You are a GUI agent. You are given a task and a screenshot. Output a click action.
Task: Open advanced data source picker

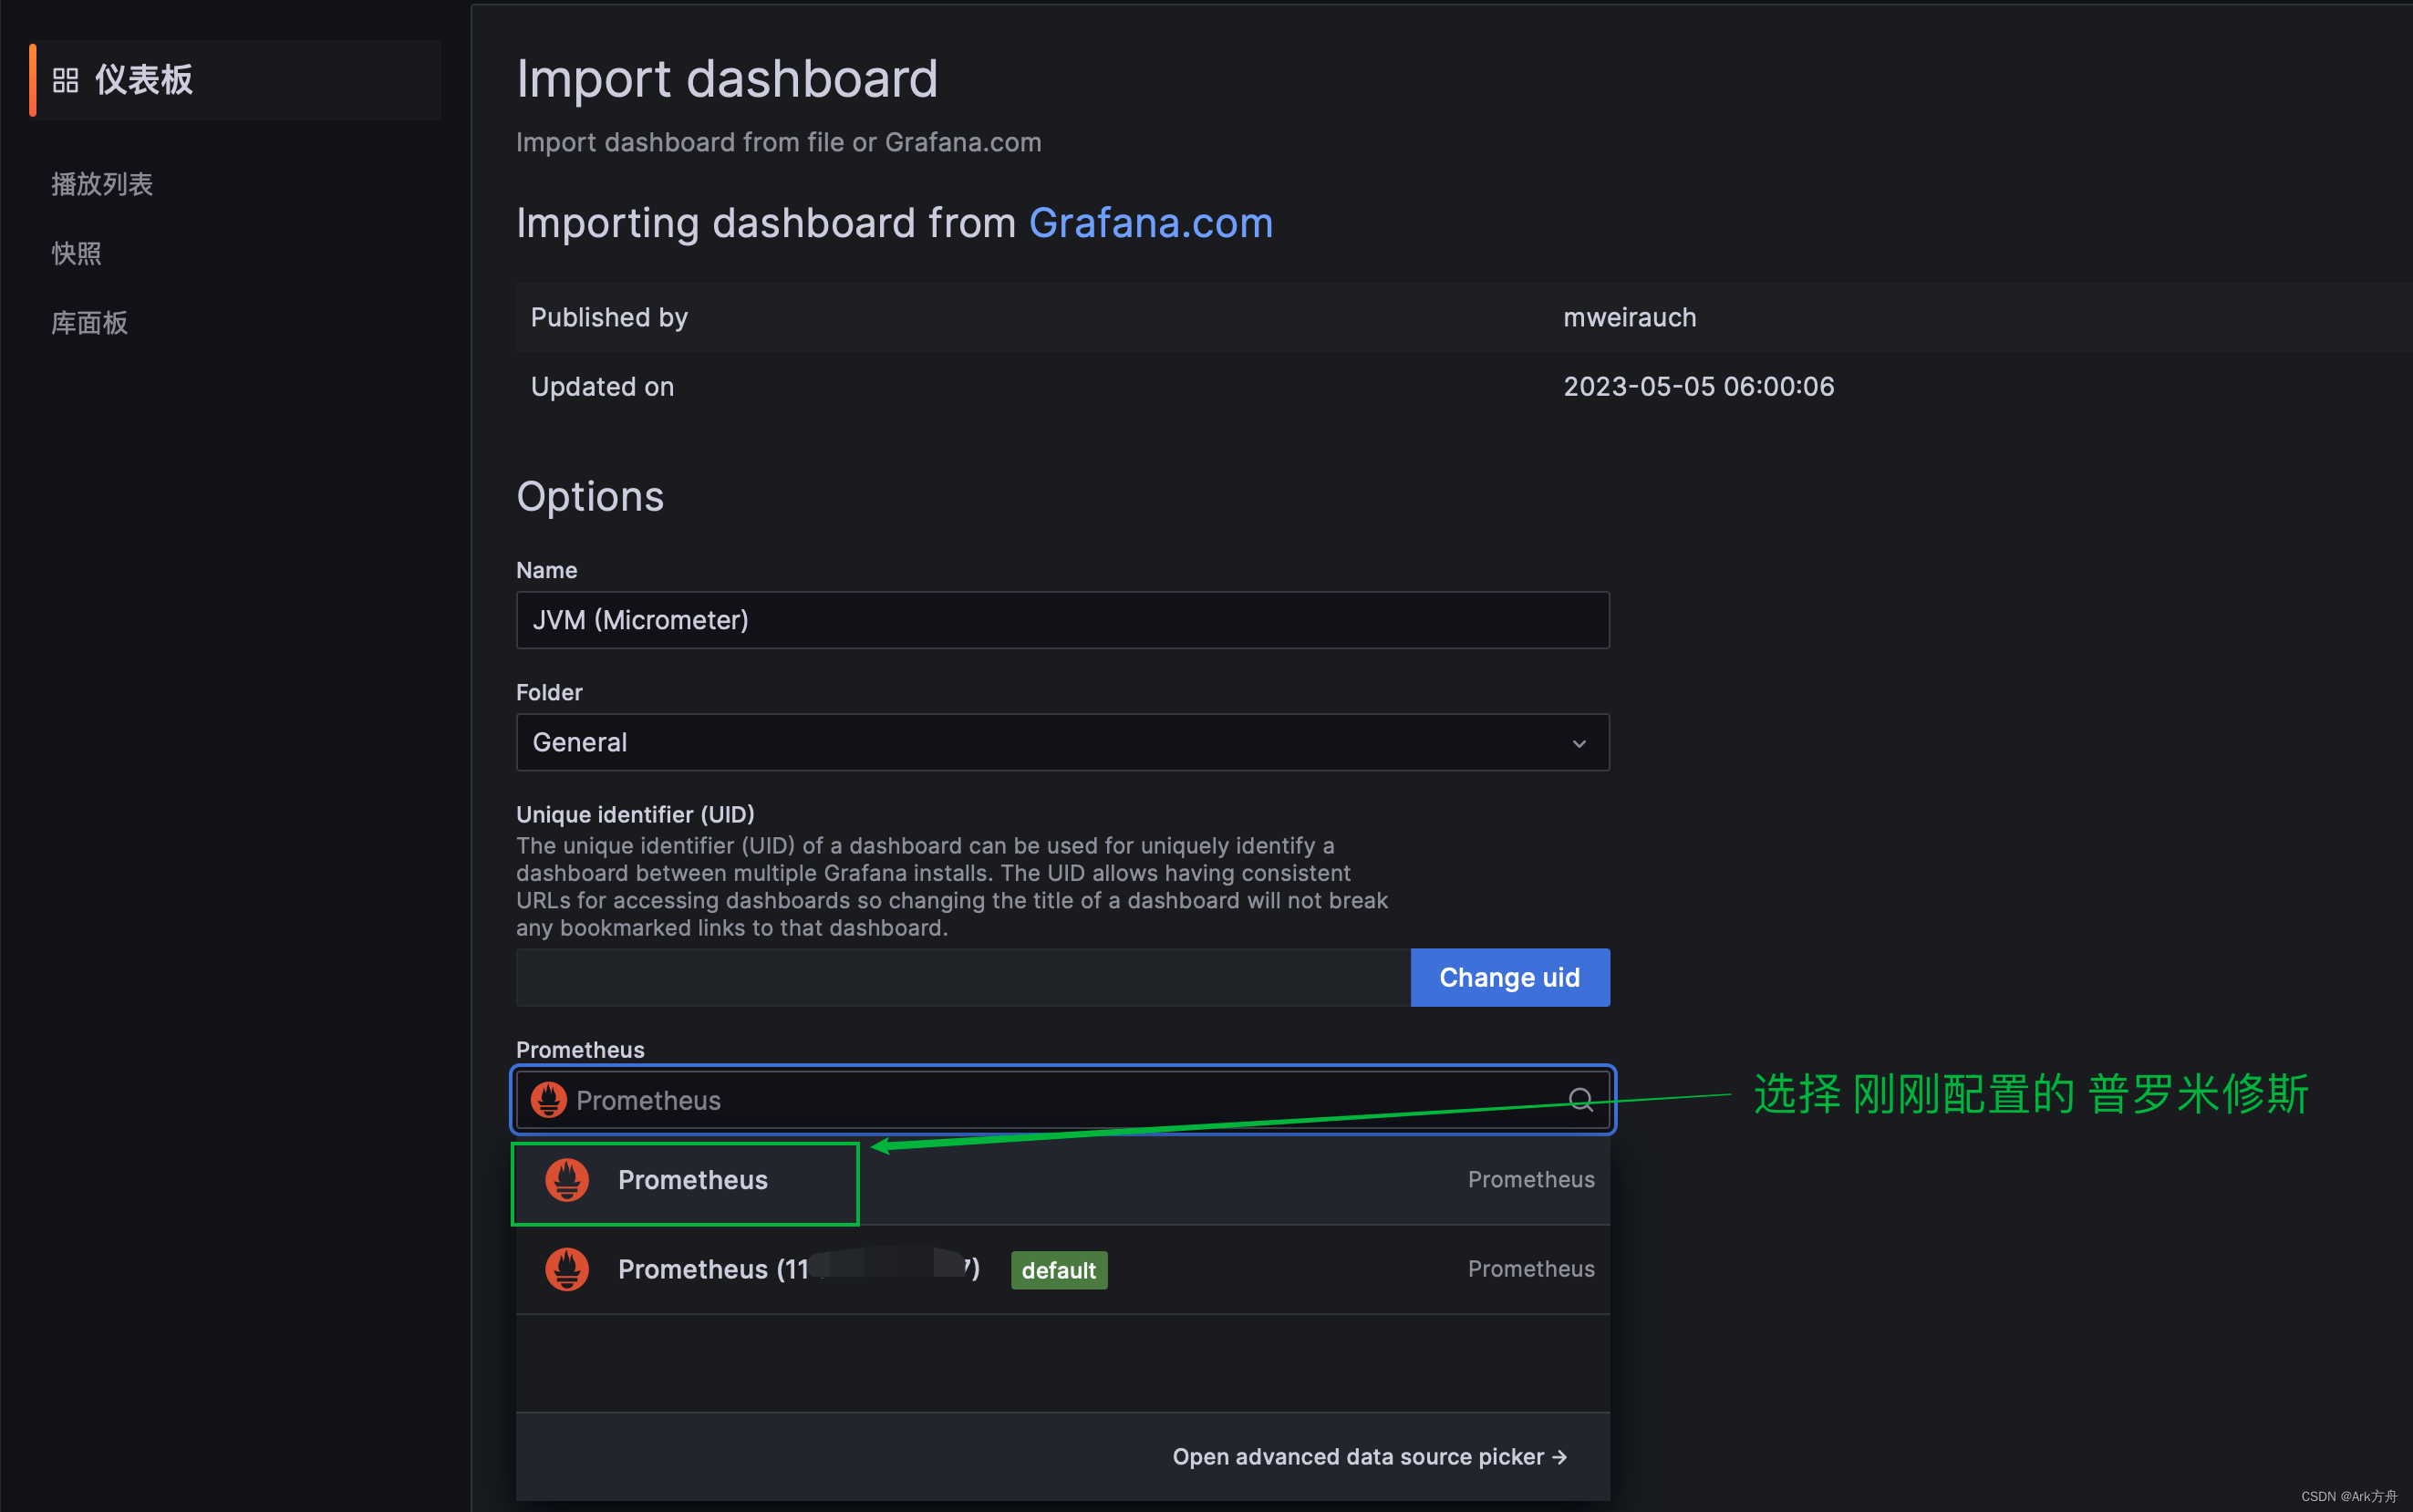tap(1369, 1456)
